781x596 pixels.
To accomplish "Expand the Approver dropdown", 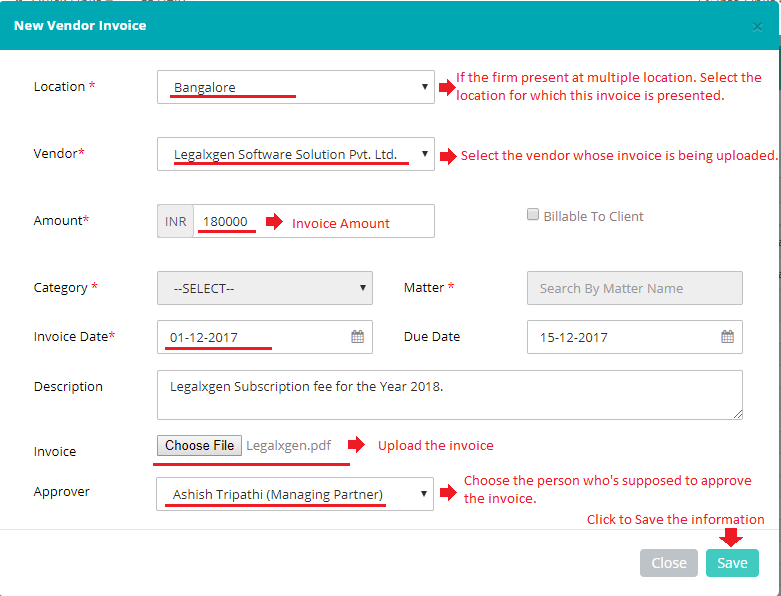I will click(x=295, y=494).
